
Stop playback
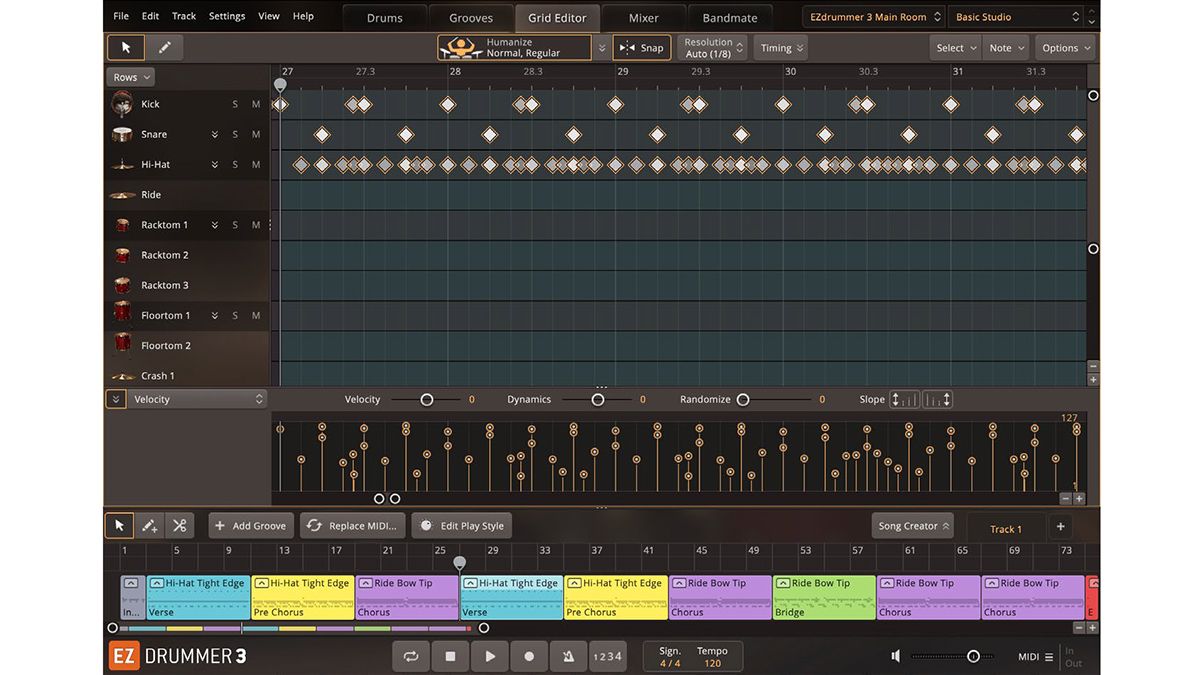(450, 656)
